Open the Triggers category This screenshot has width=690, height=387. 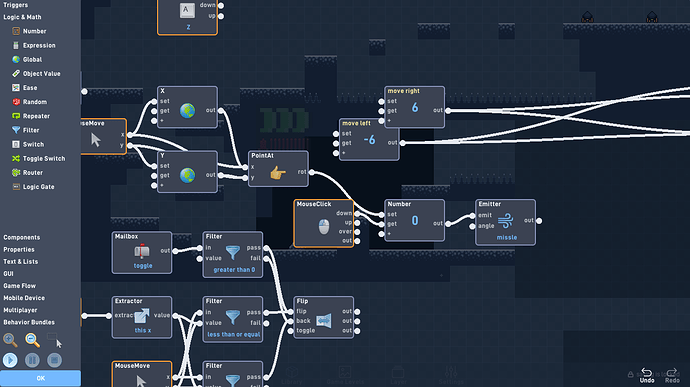[x=15, y=5]
